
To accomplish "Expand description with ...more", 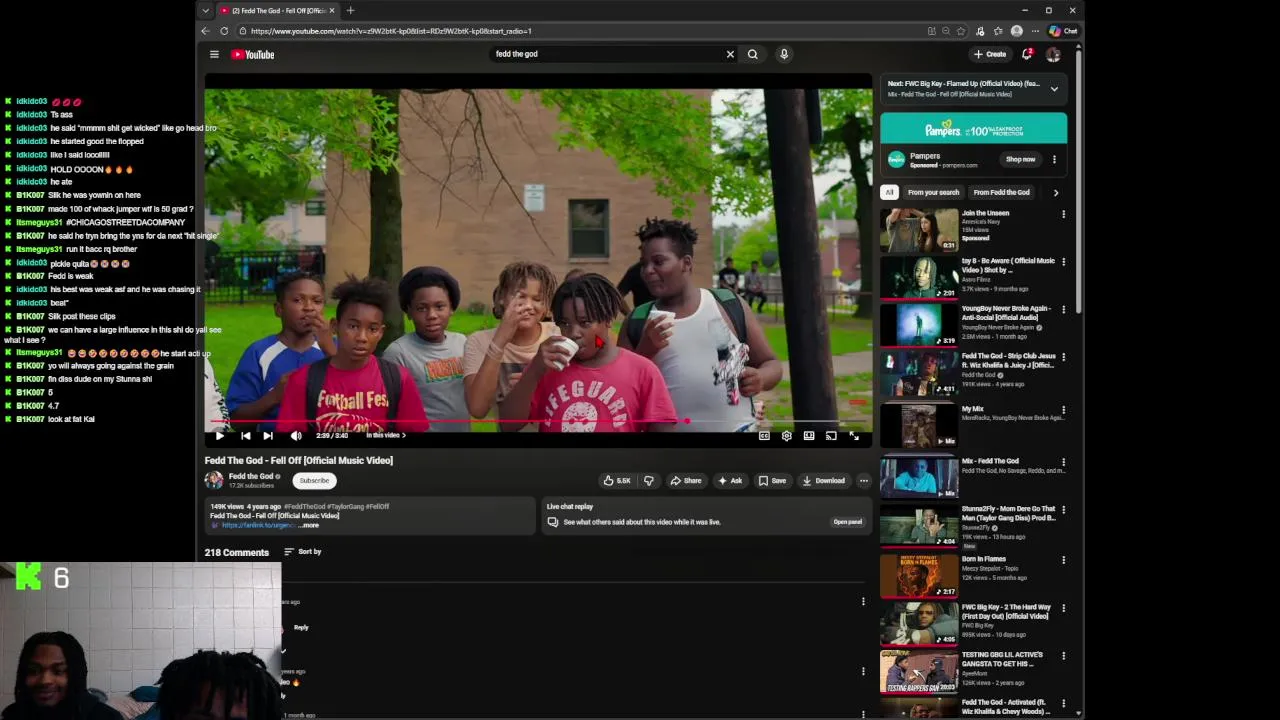I will coord(310,526).
